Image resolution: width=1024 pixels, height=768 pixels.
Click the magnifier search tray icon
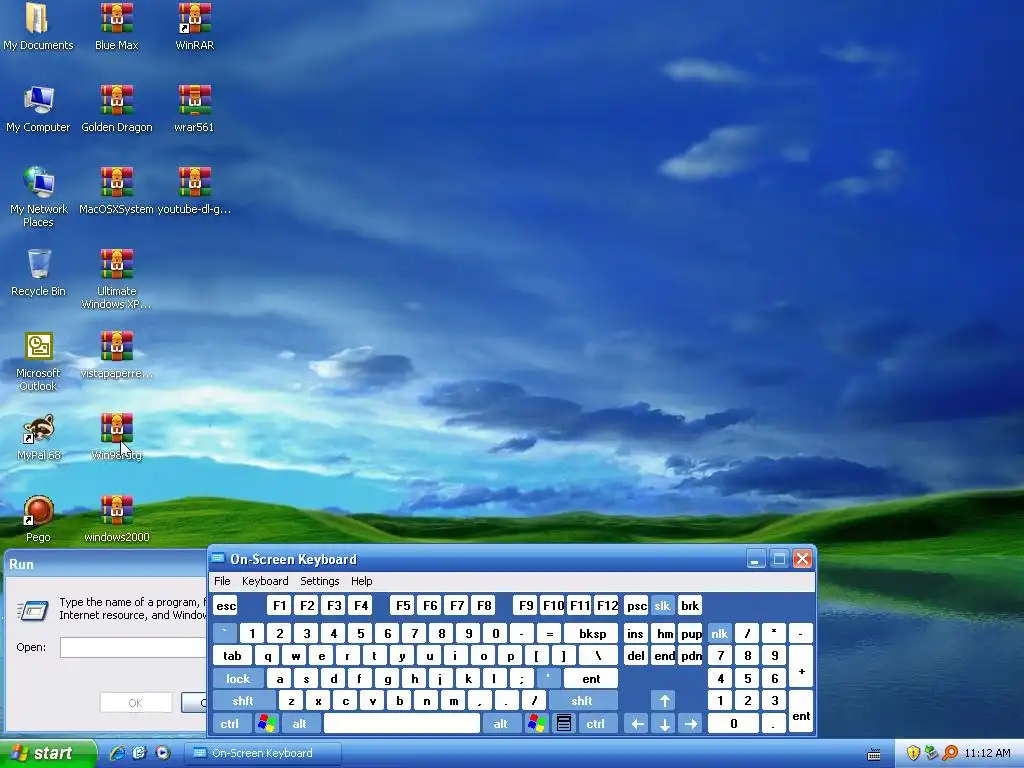950,753
